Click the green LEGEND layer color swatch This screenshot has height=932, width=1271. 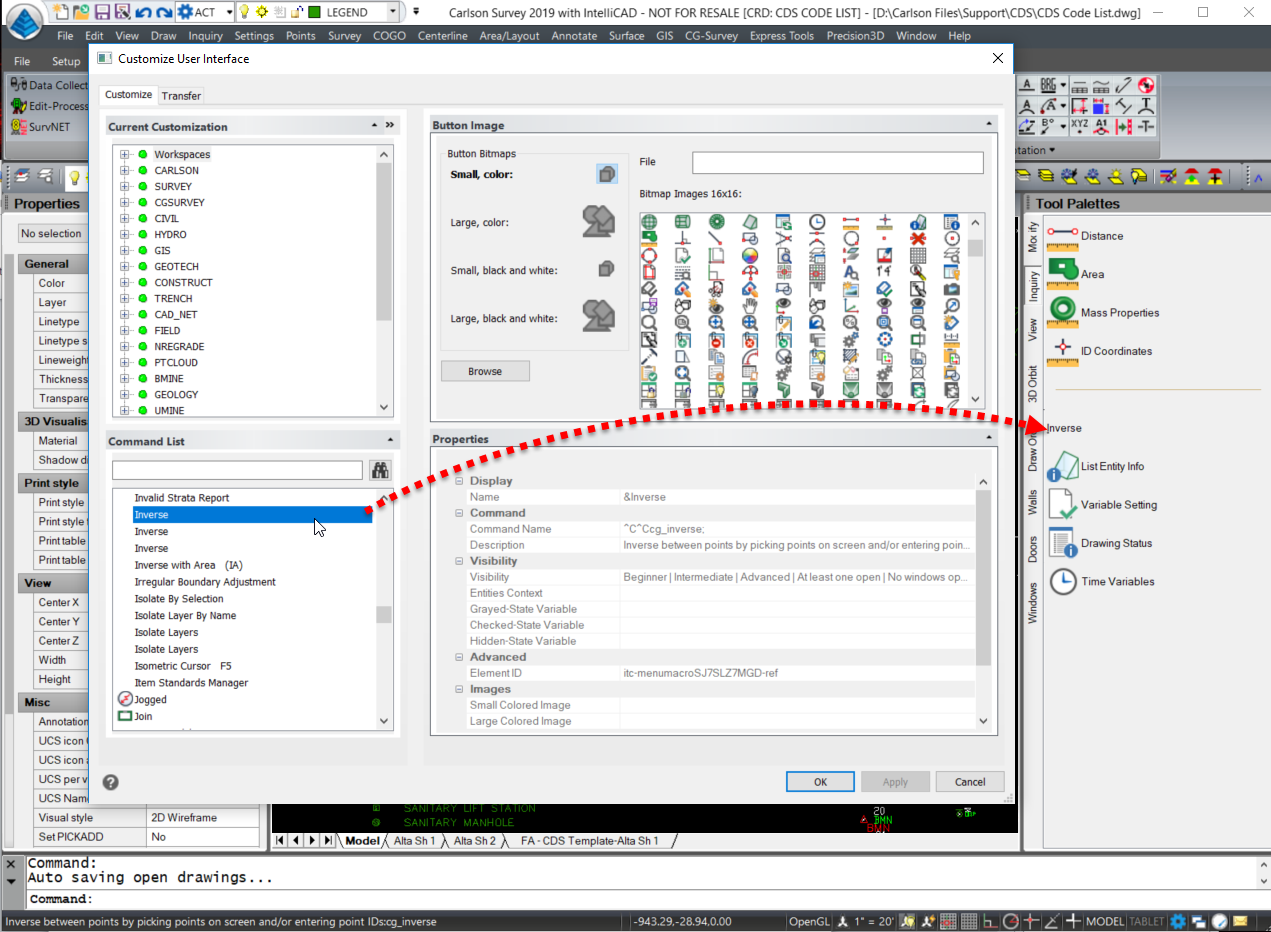314,12
